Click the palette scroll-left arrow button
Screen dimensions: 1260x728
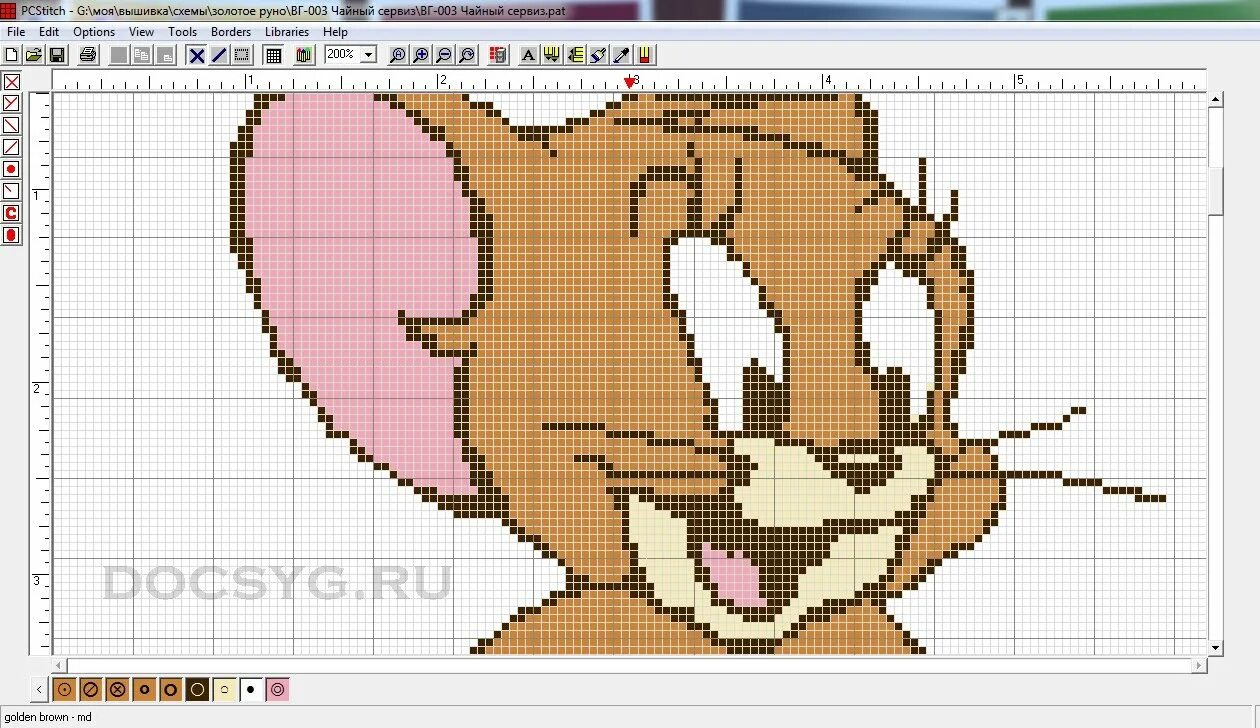(40, 689)
